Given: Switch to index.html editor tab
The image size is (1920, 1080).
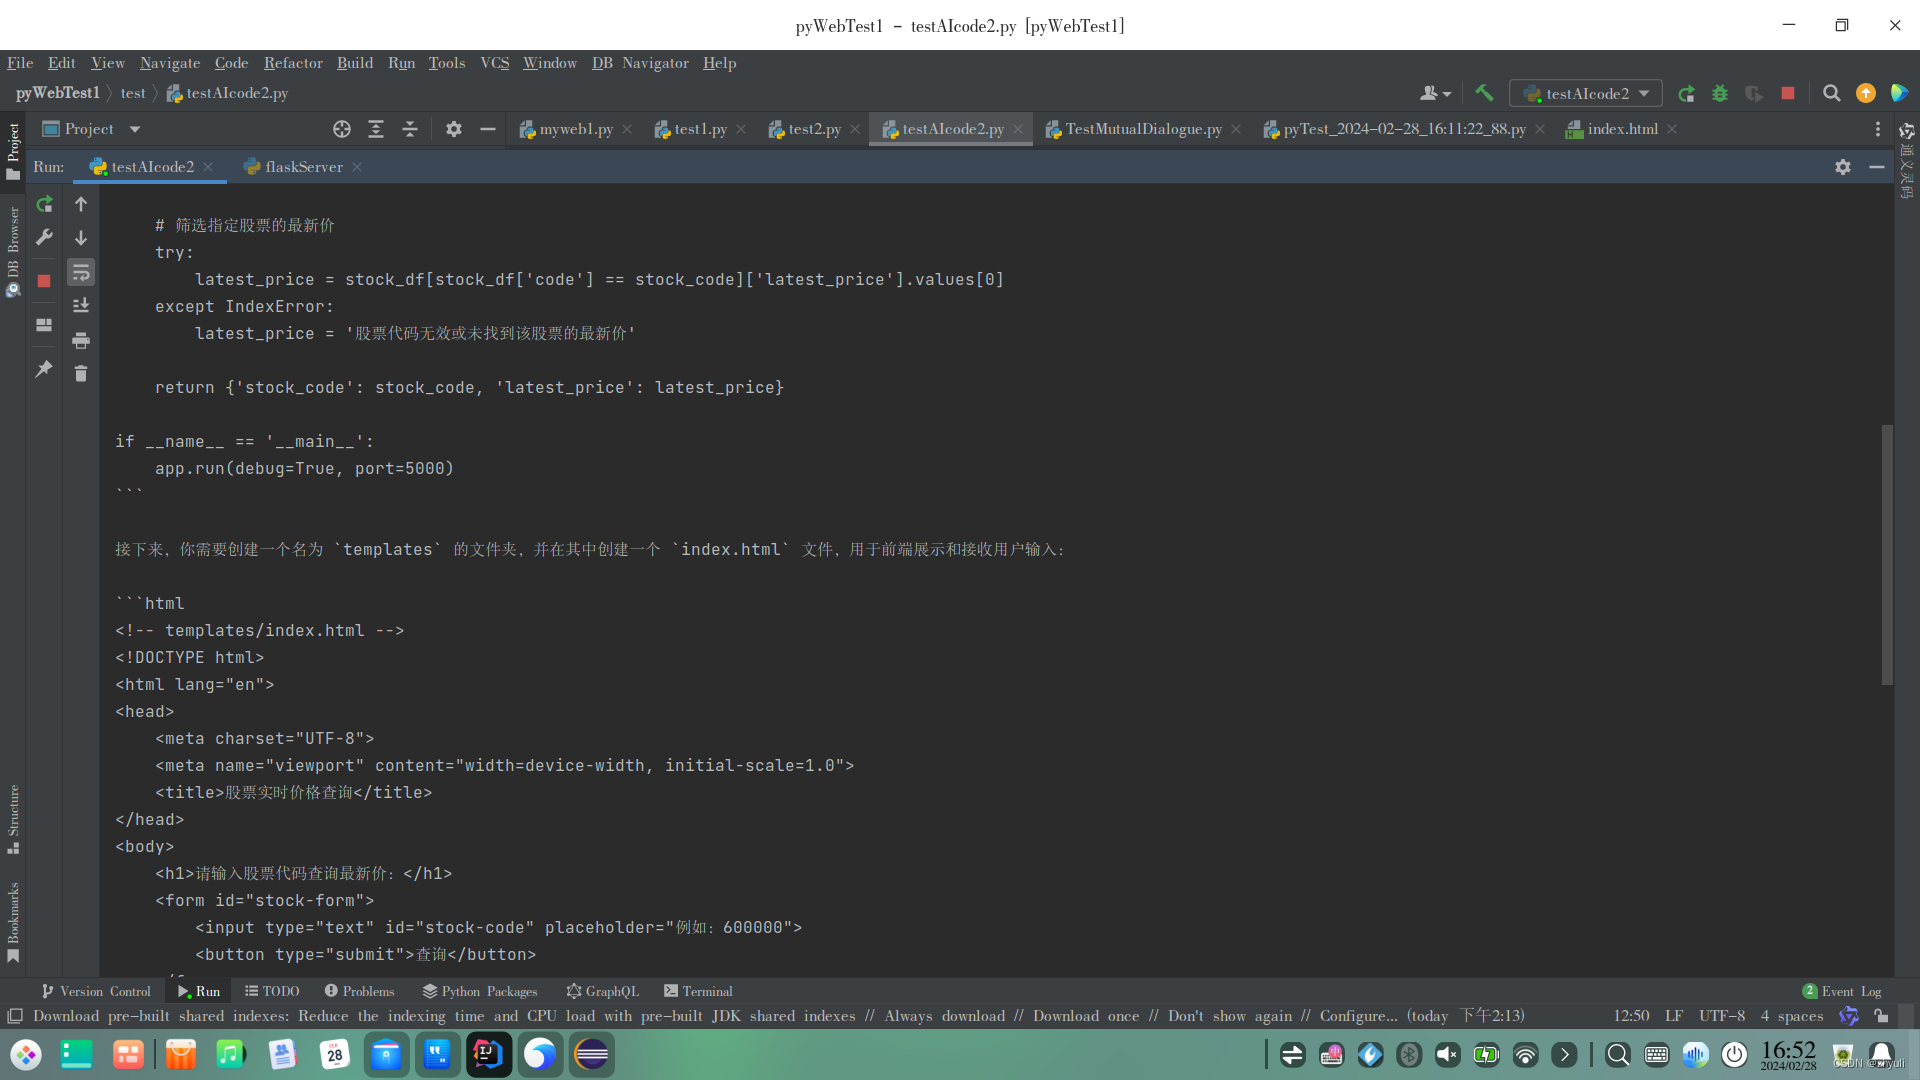Looking at the screenshot, I should point(1621,129).
